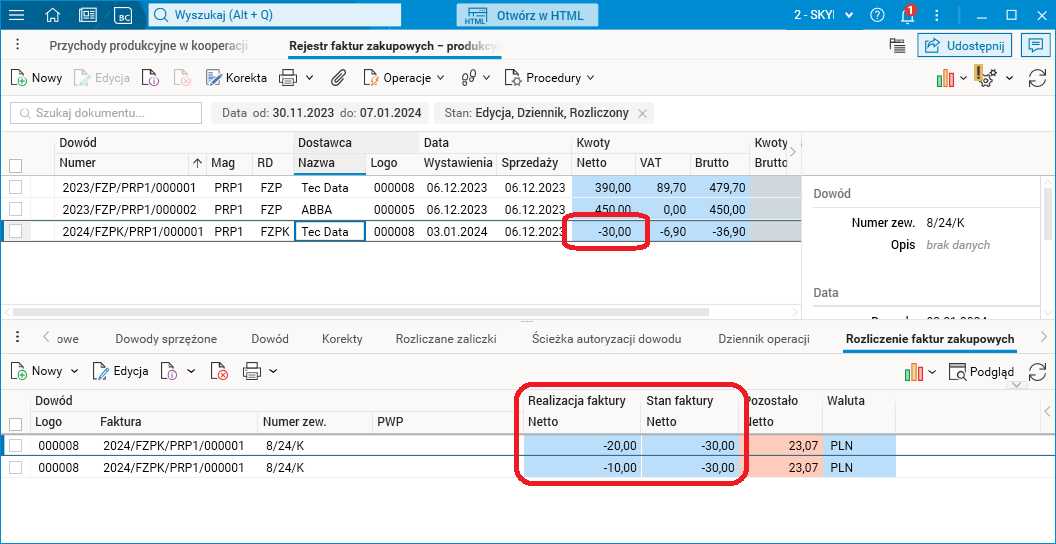Viewport: 1056px width, 544px height.
Task: Click the chart icon in bottom toolbar
Action: click(x=914, y=372)
